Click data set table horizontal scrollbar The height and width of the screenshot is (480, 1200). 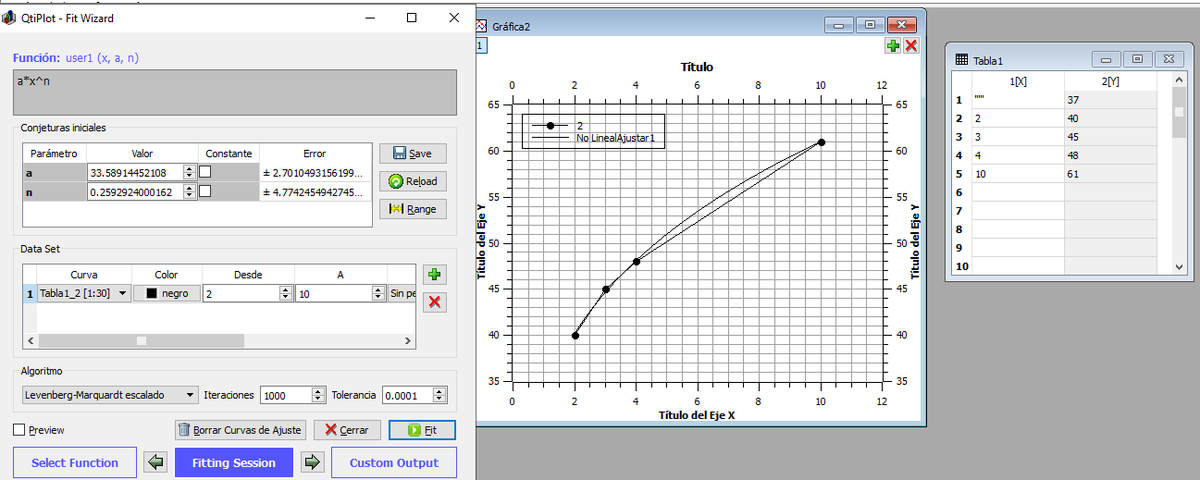point(218,341)
